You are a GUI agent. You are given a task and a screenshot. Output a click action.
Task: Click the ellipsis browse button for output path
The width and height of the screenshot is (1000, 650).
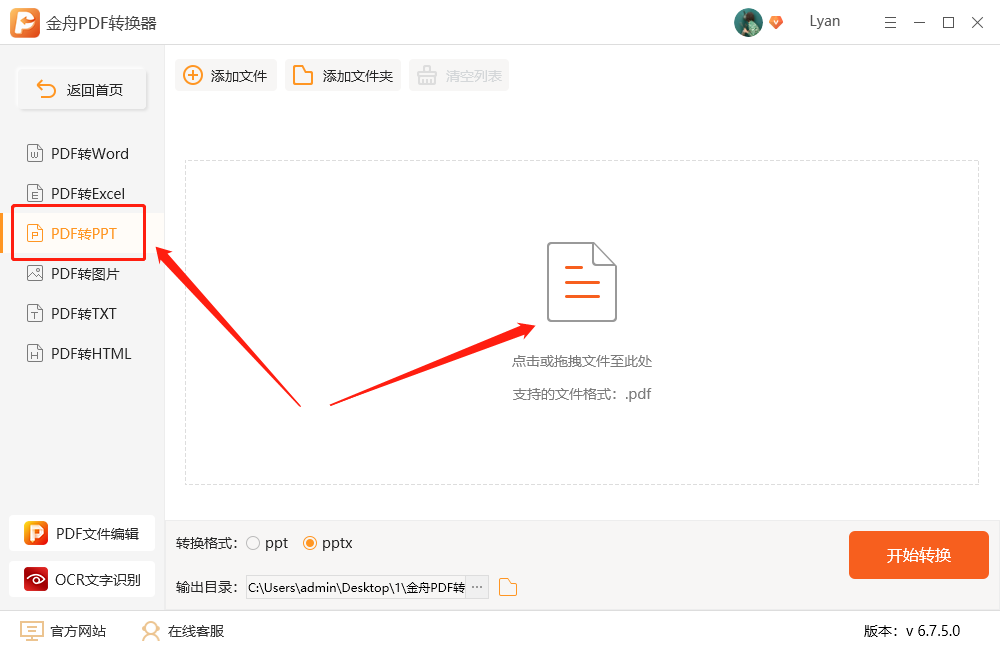click(477, 587)
